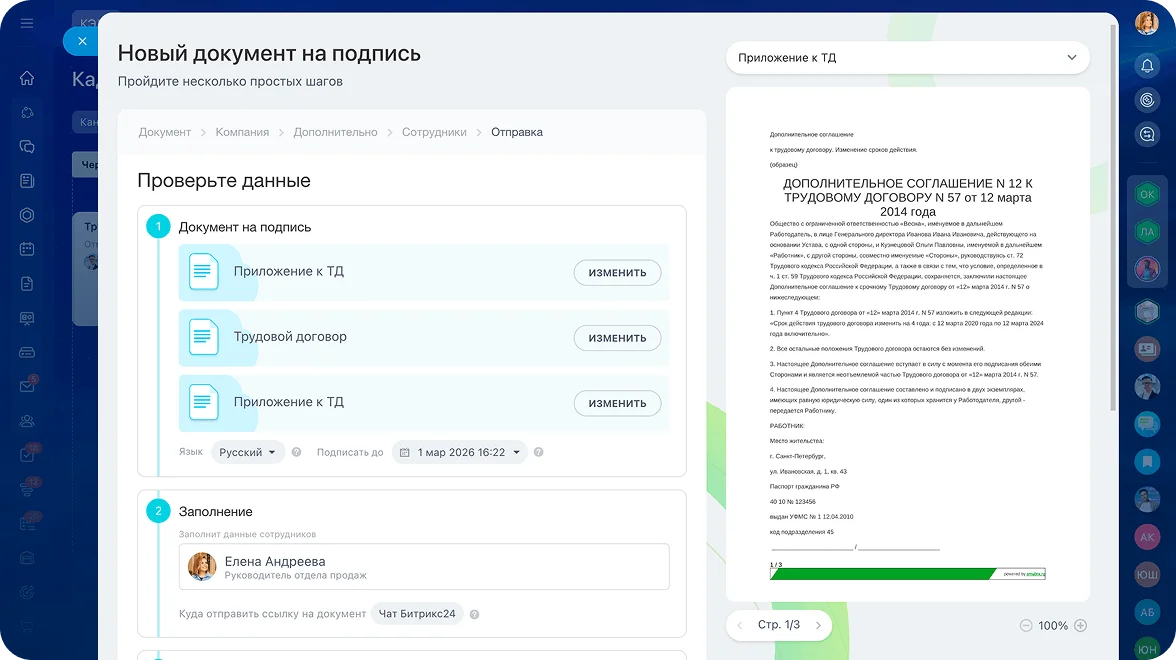Open the АК contact avatar

1147,537
